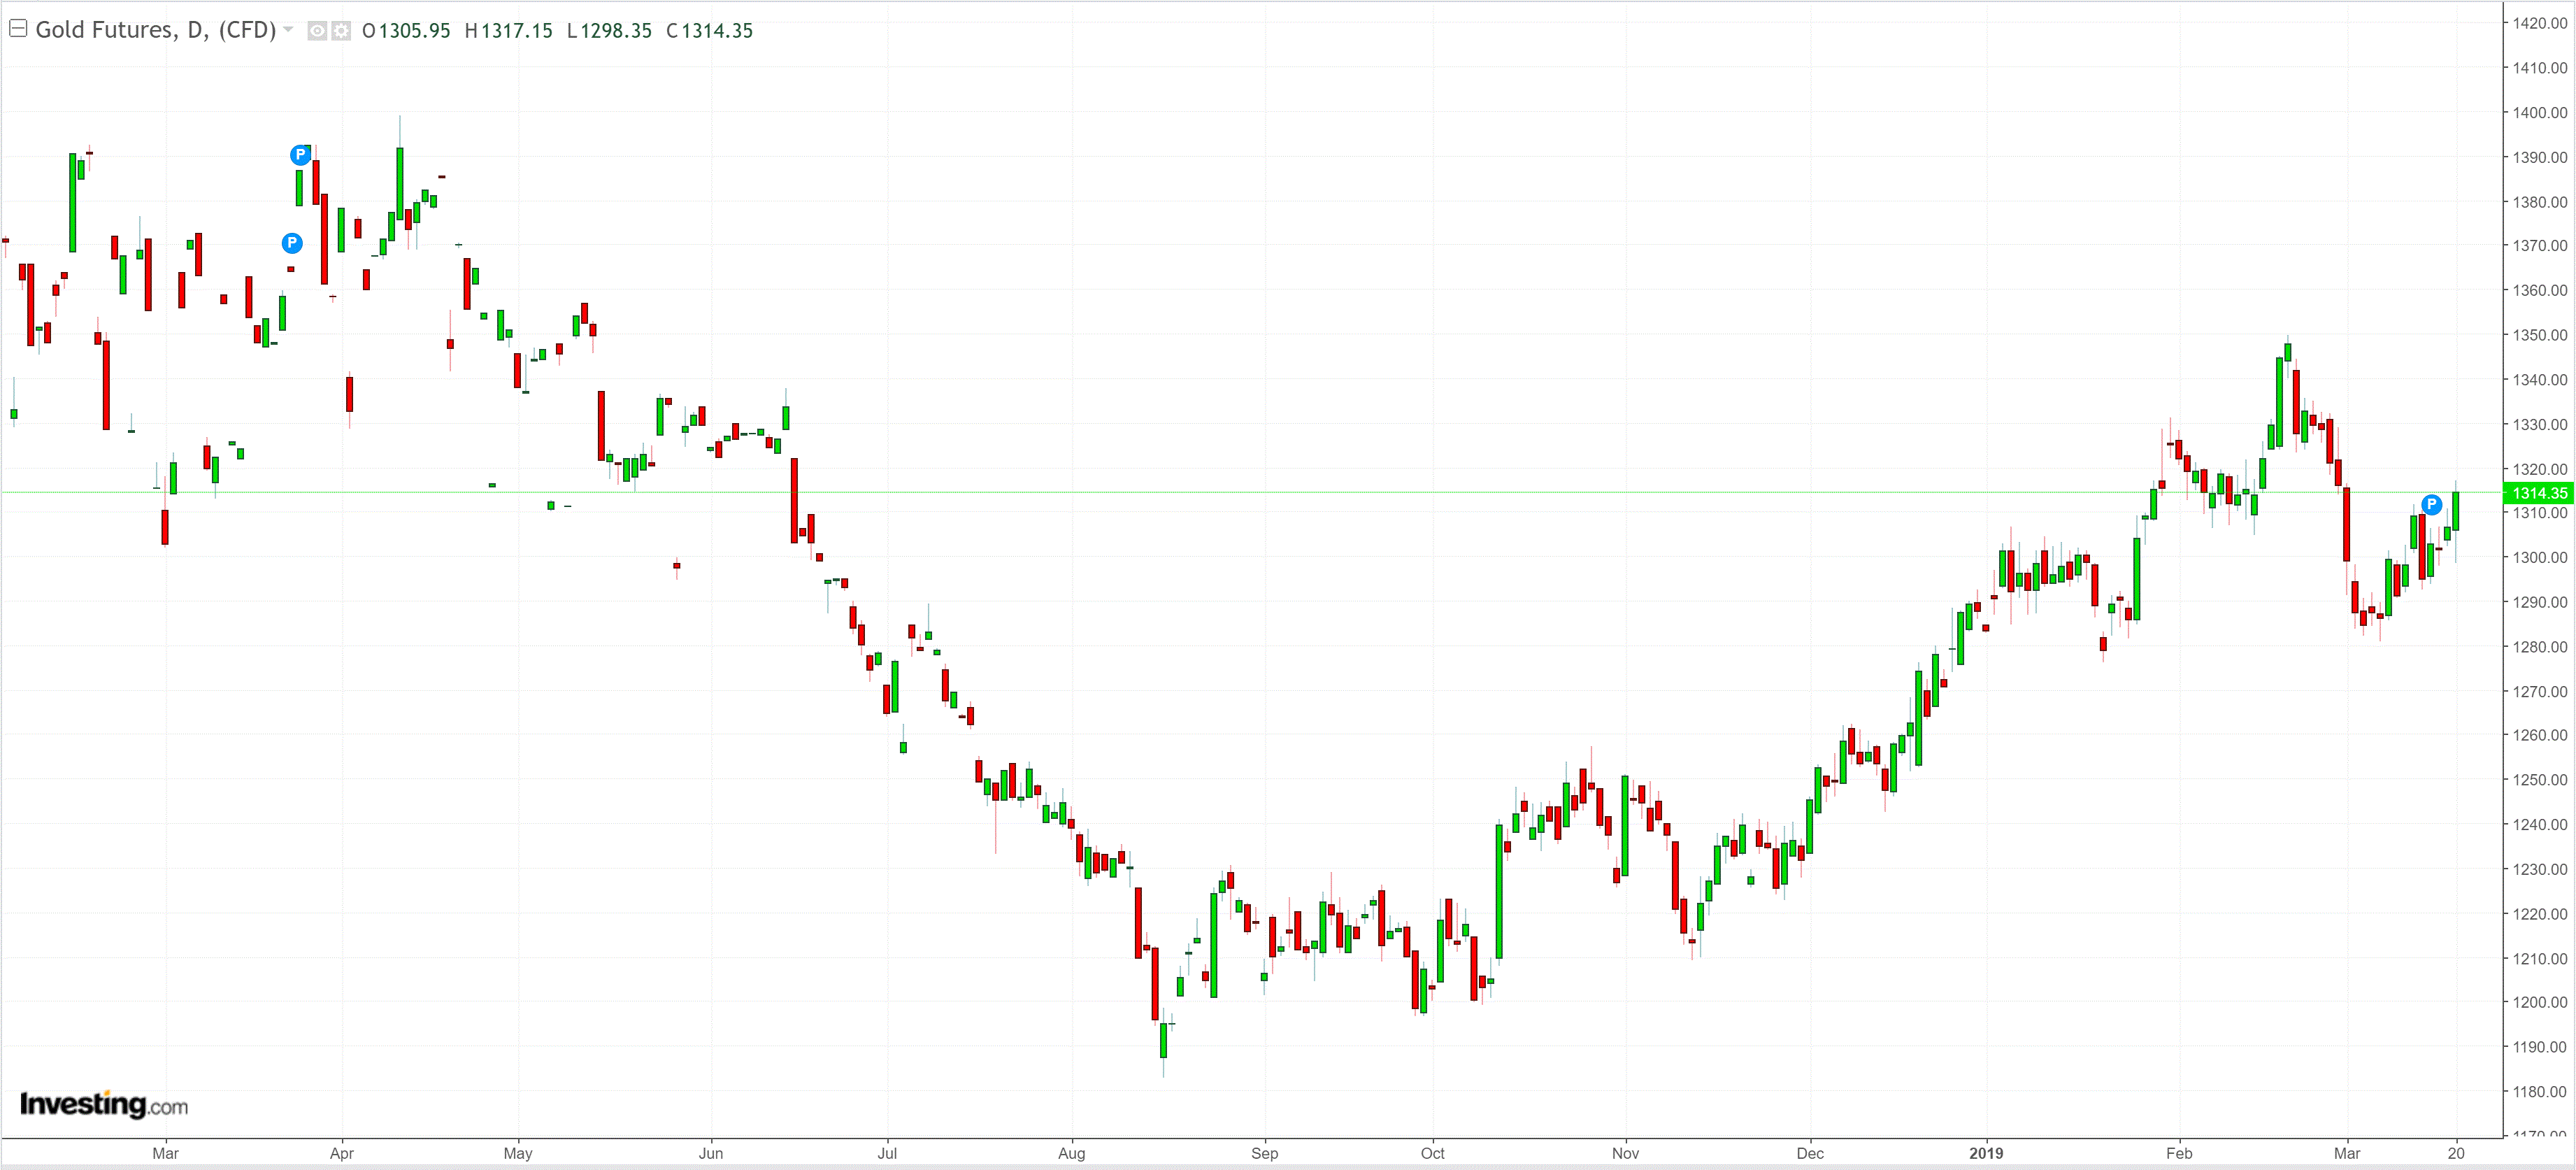
Task: Click the blue P marker near 1370 level
Action: [291, 243]
